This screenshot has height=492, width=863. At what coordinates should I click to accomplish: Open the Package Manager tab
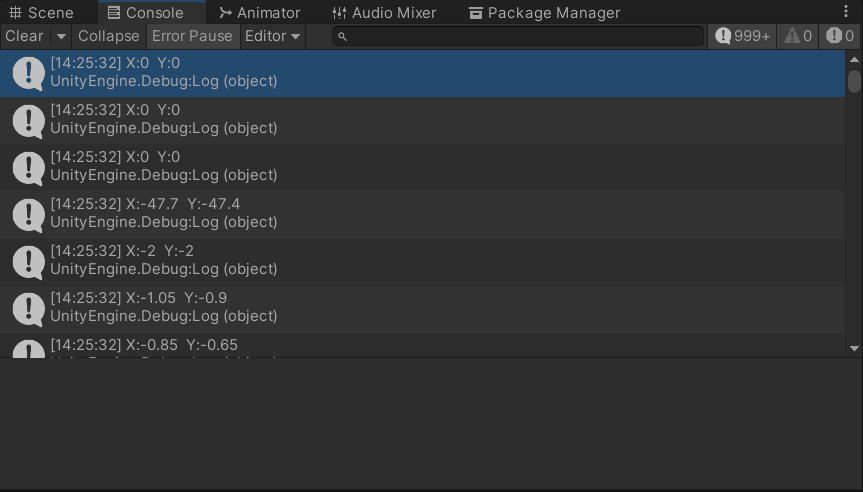click(x=544, y=13)
